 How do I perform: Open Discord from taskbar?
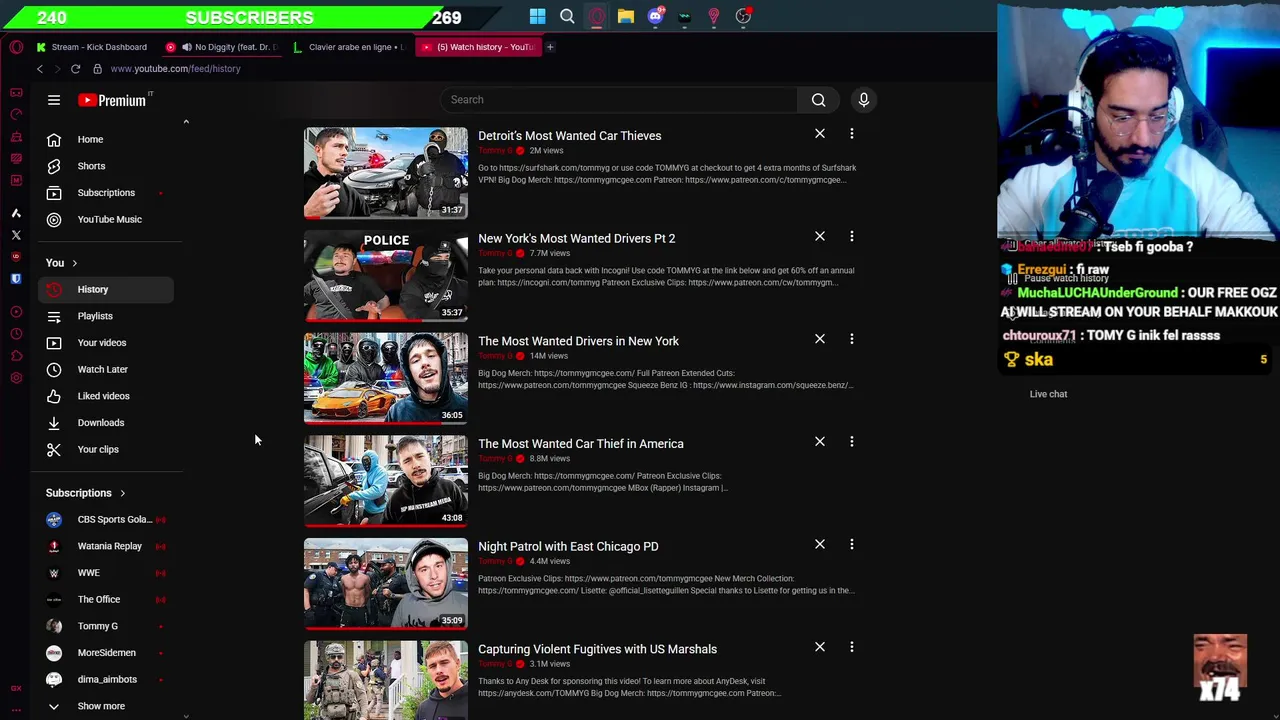pos(655,16)
